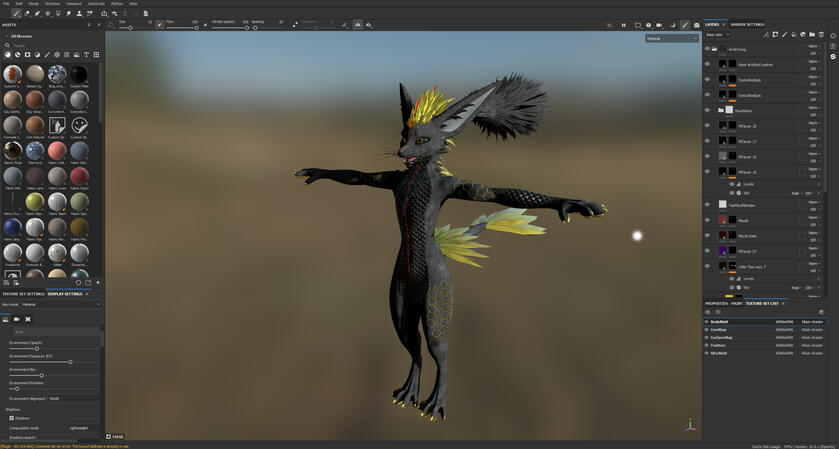Open the Python menu

point(117,4)
